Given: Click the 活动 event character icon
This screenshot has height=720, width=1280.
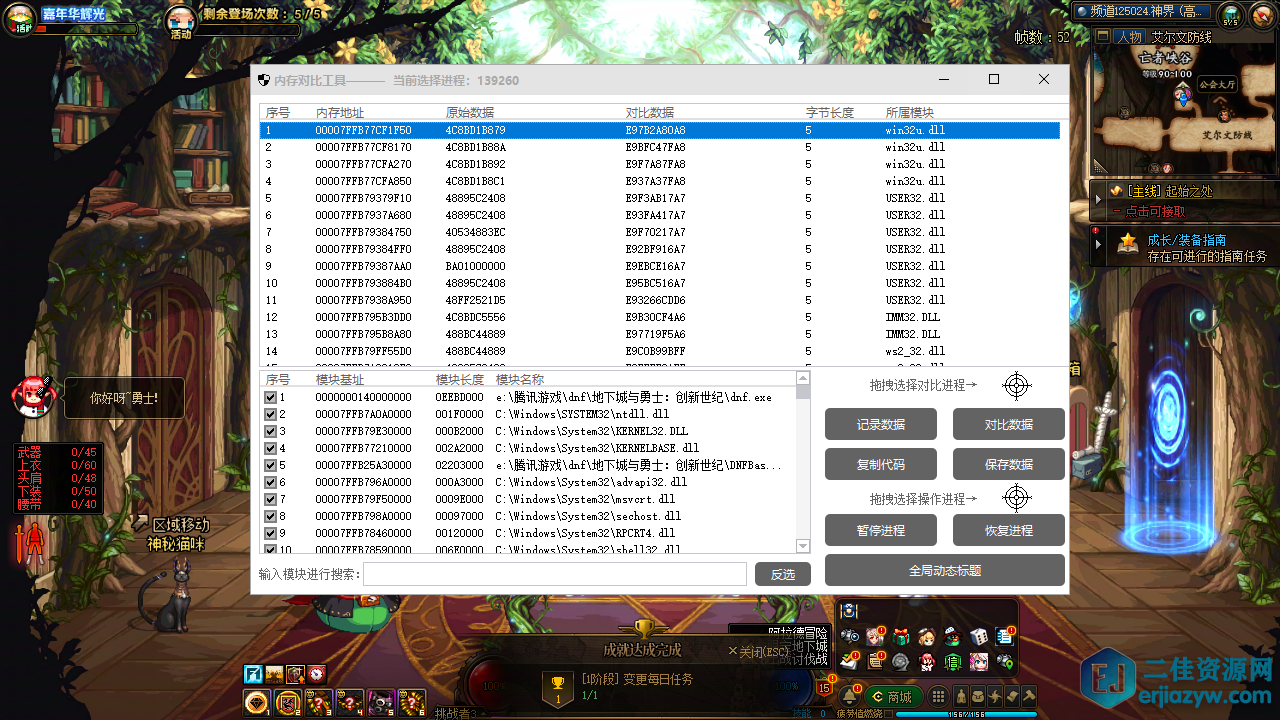Looking at the screenshot, I should point(180,21).
